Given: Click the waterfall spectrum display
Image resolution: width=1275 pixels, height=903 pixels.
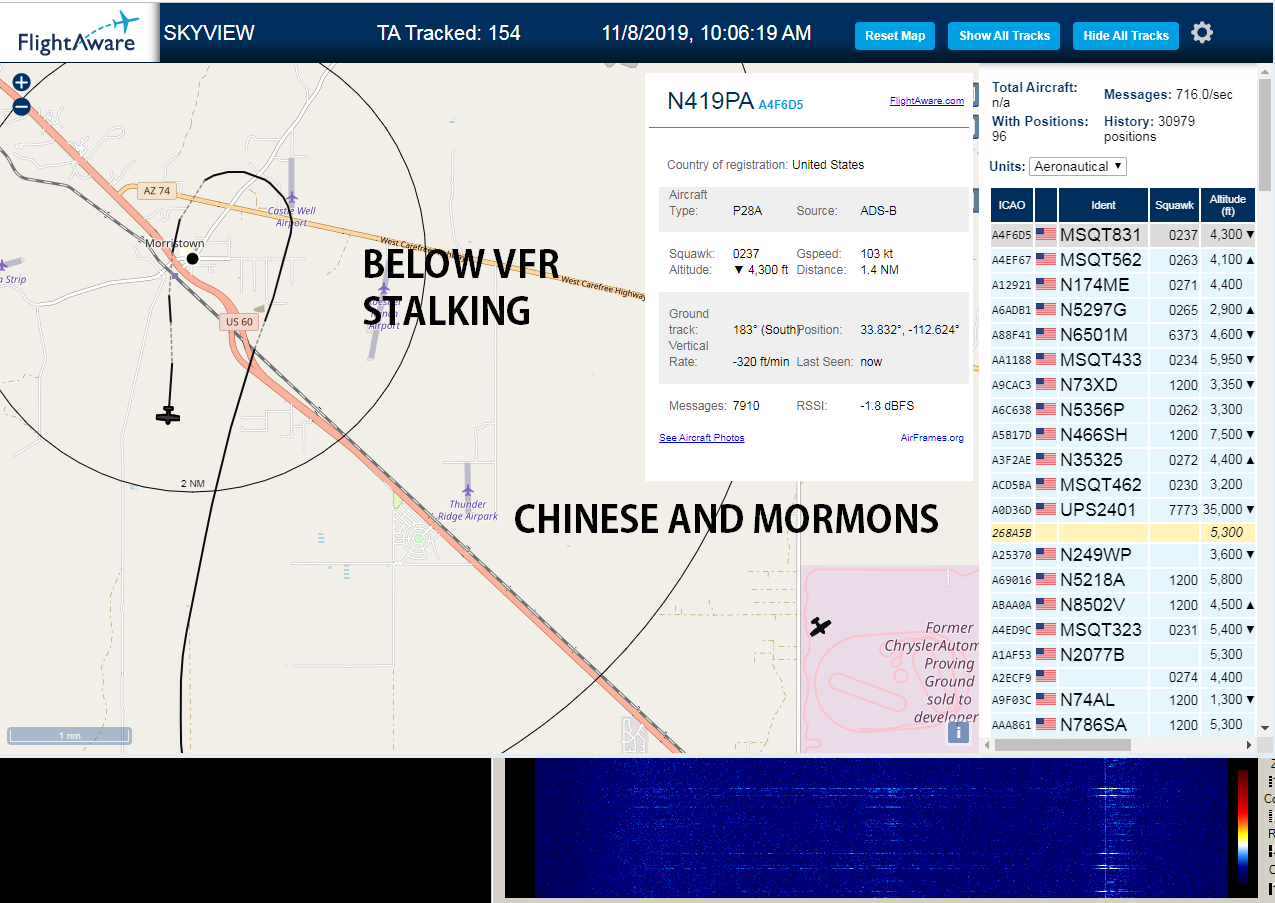Looking at the screenshot, I should (x=880, y=828).
